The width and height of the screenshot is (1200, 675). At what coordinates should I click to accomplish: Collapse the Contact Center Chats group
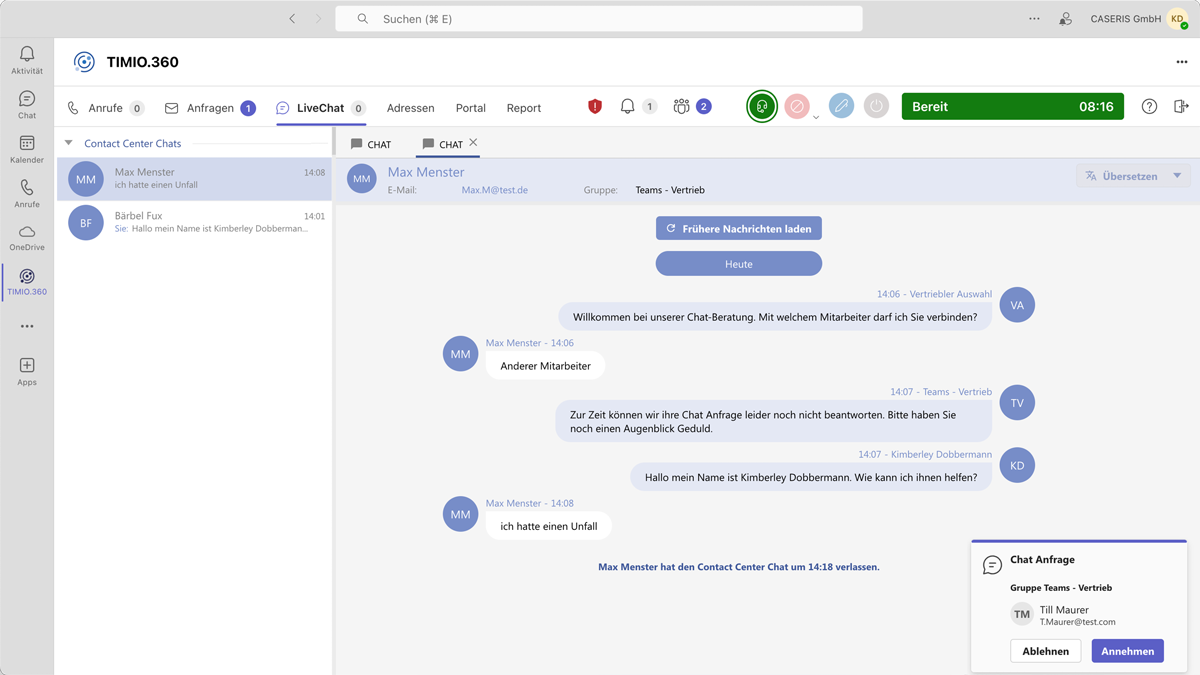(69, 143)
